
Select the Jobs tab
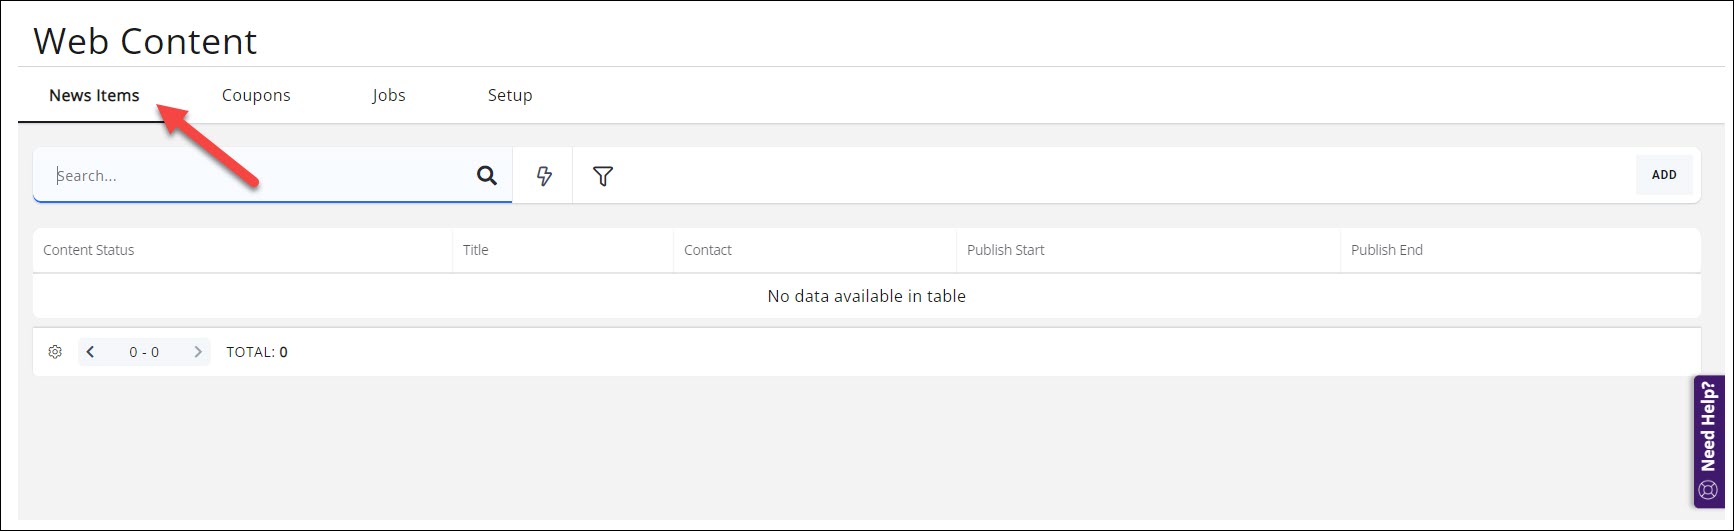coord(389,95)
